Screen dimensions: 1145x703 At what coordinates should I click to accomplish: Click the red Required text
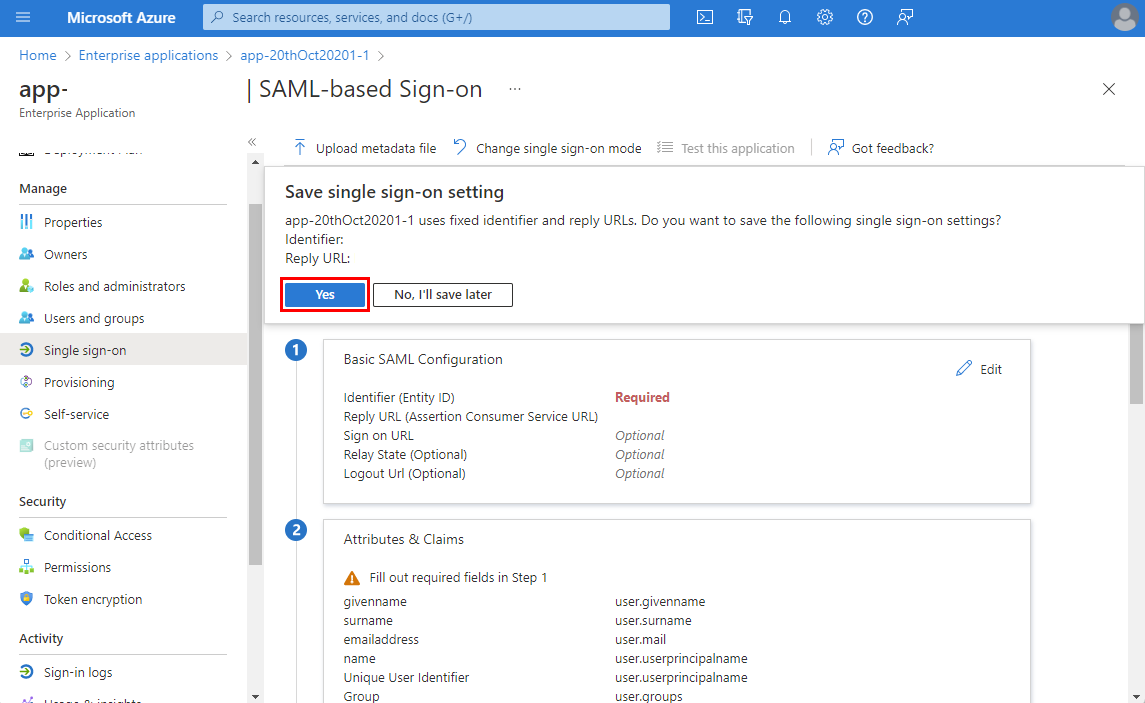(x=642, y=397)
